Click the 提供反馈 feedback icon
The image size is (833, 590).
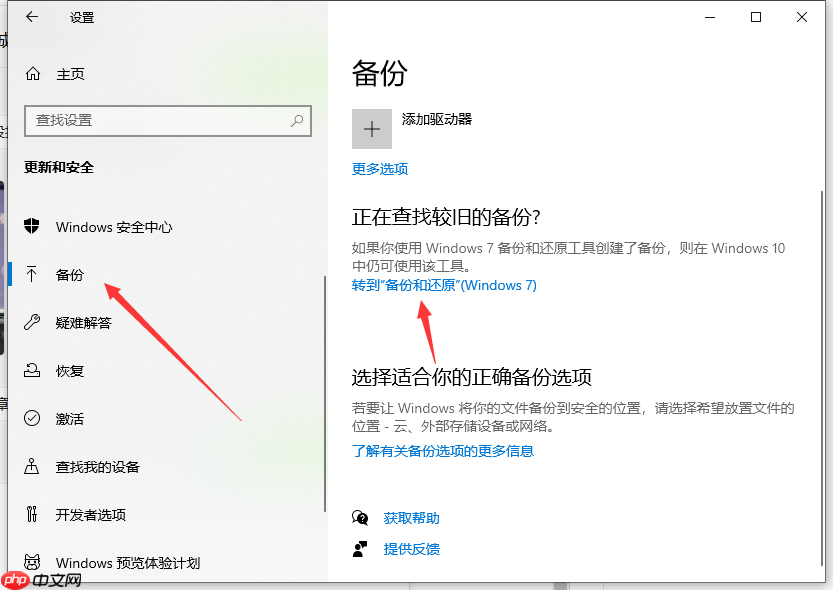click(358, 548)
